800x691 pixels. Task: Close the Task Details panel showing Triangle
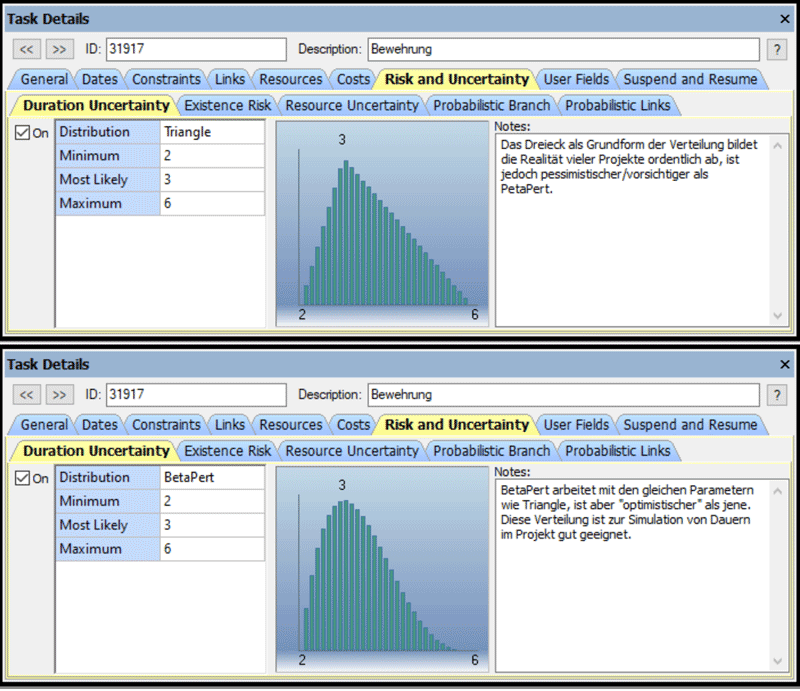784,19
